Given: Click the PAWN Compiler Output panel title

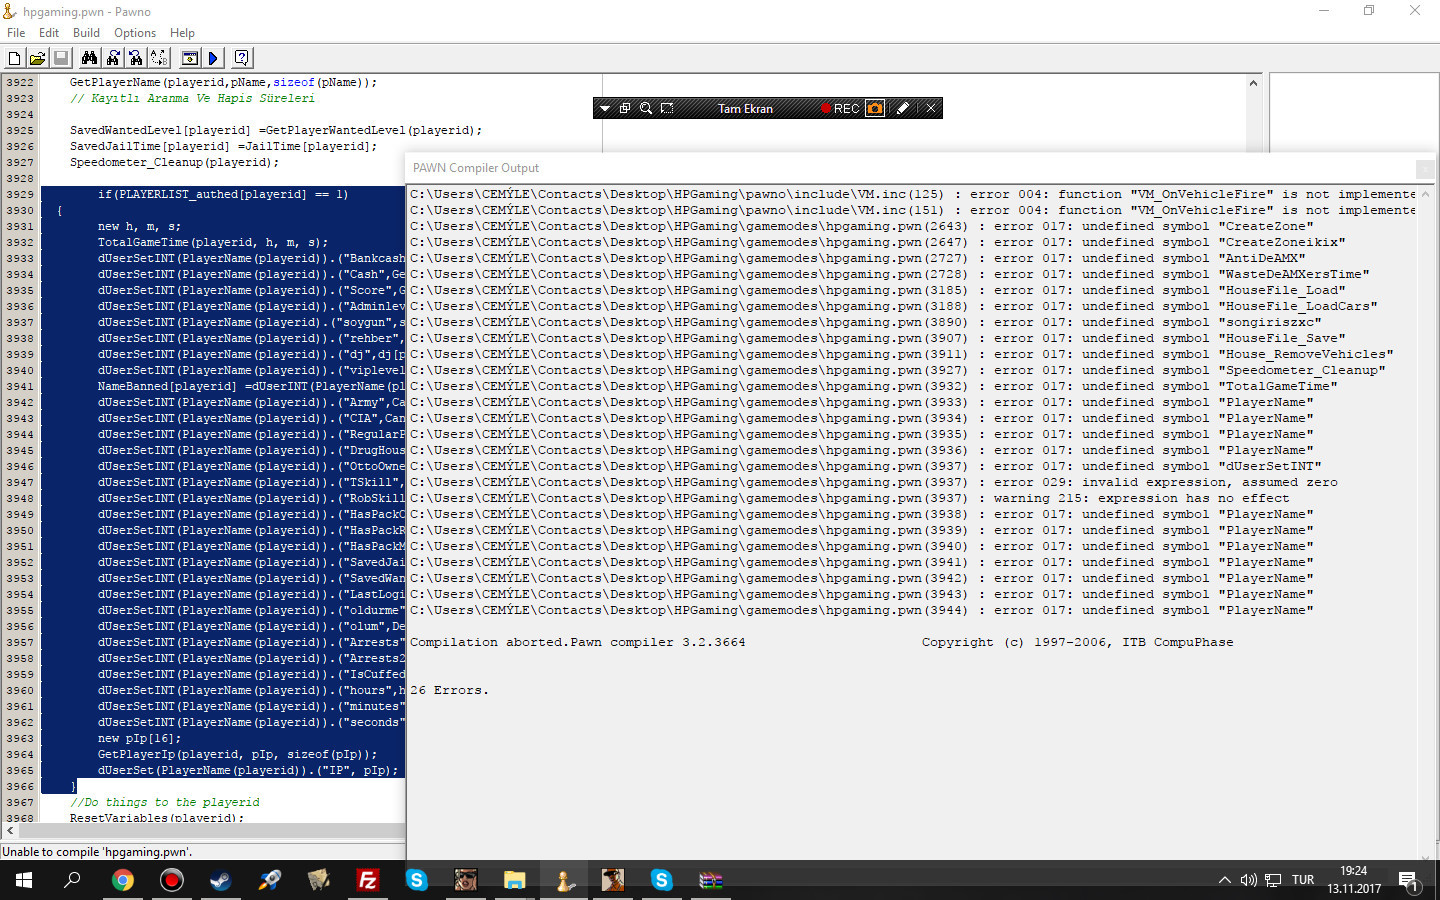Looking at the screenshot, I should tap(476, 168).
